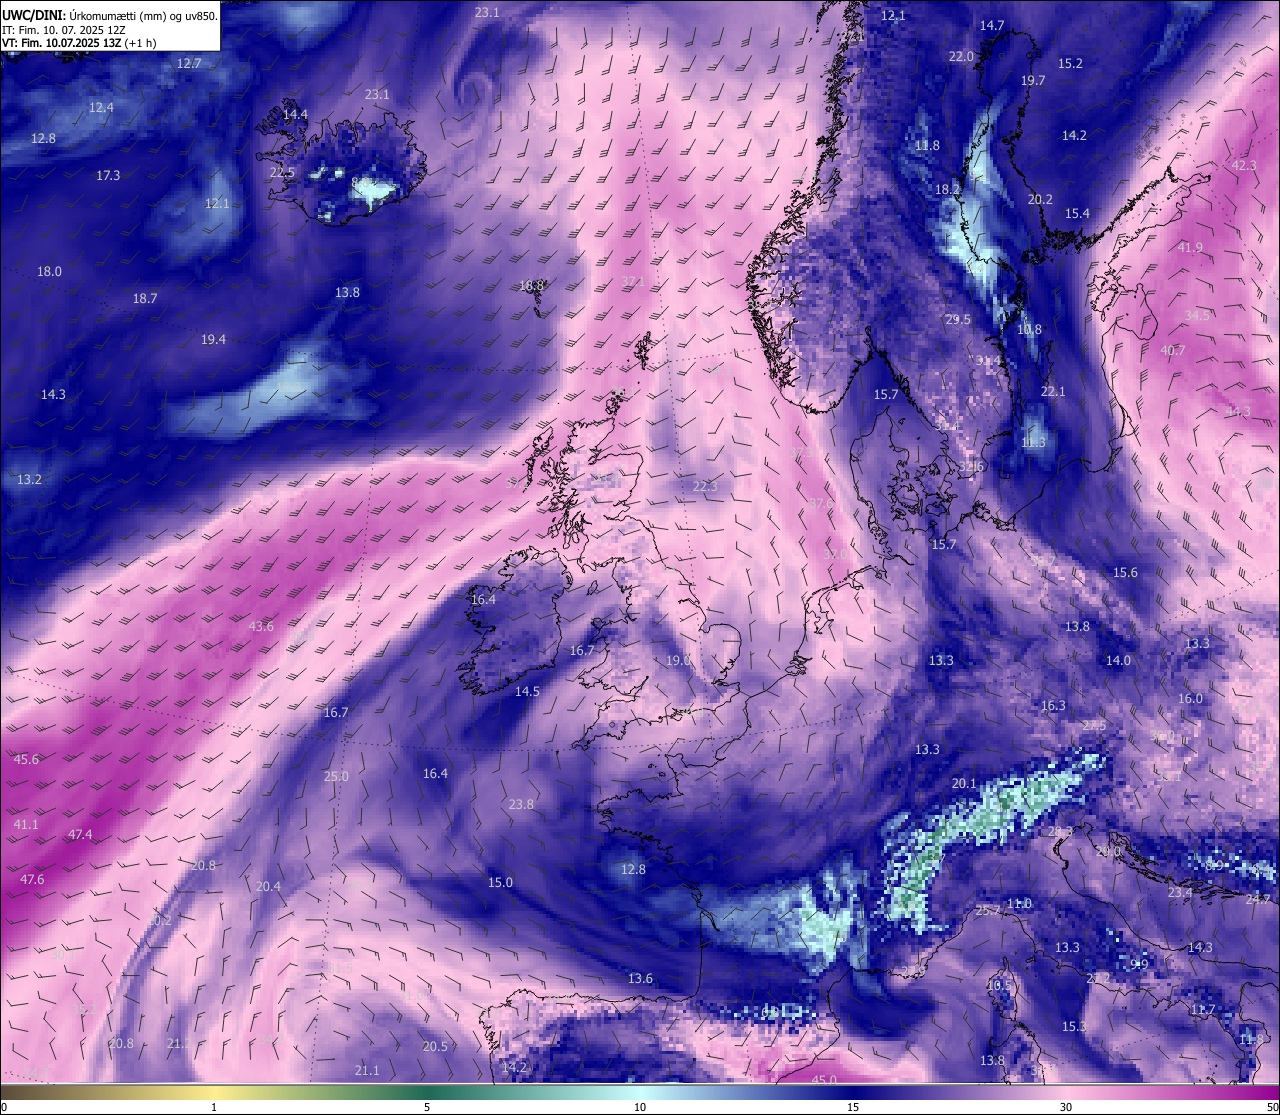This screenshot has width=1280, height=1115.
Task: Select the 10.8 value in the Baltic
Action: 1029,329
